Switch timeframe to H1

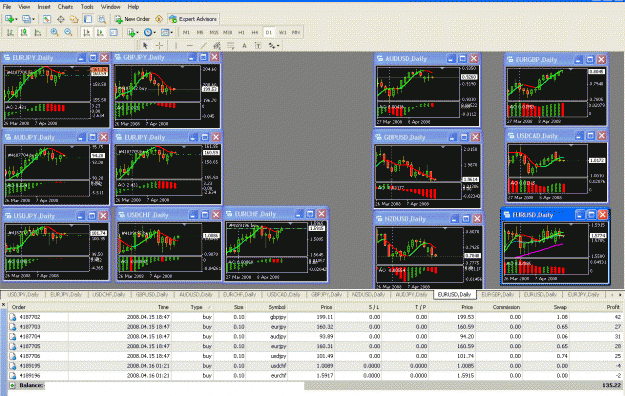click(x=242, y=33)
